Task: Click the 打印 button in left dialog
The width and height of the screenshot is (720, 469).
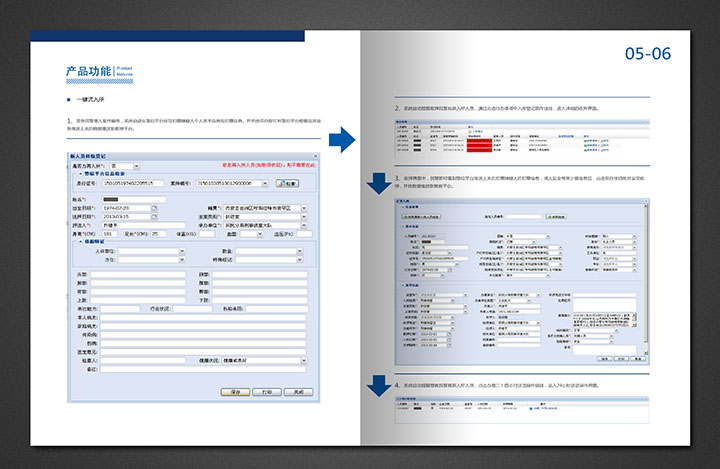Action: tap(268, 392)
